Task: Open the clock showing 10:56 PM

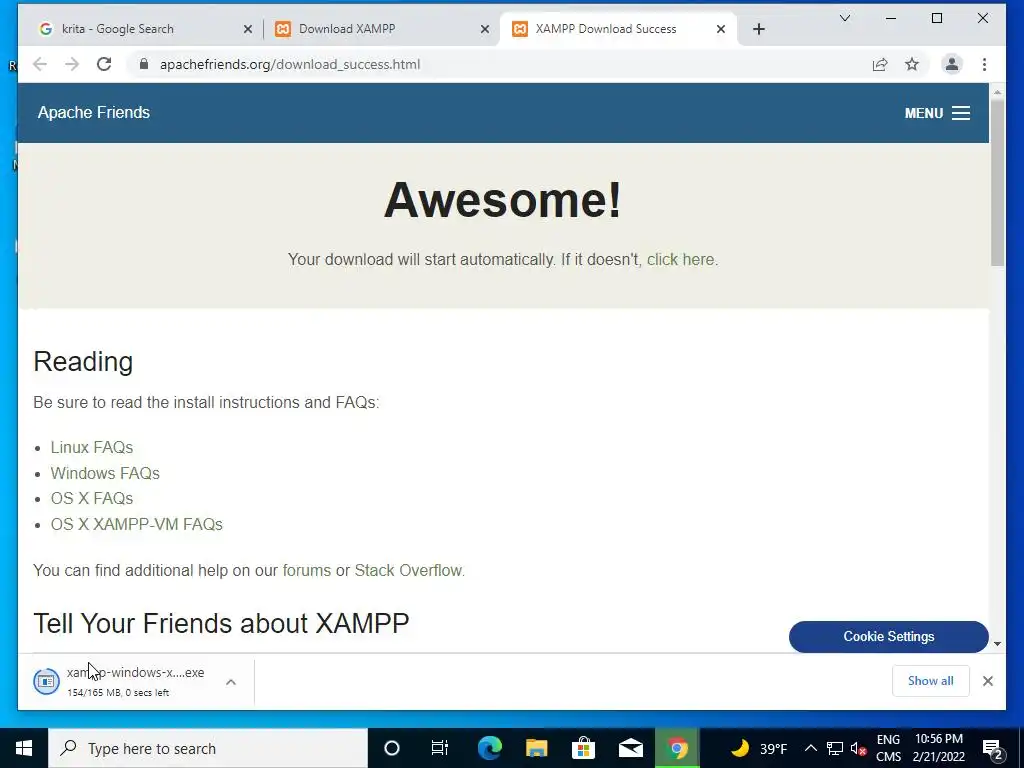Action: click(x=938, y=748)
